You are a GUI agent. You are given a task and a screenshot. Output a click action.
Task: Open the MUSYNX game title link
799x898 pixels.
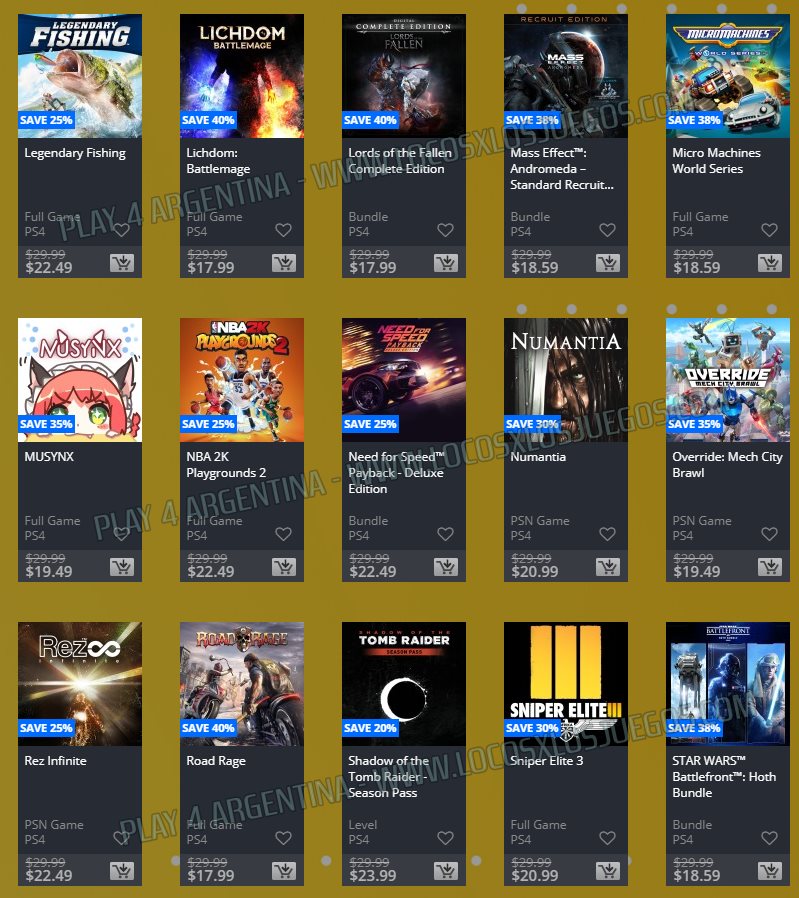pos(49,457)
